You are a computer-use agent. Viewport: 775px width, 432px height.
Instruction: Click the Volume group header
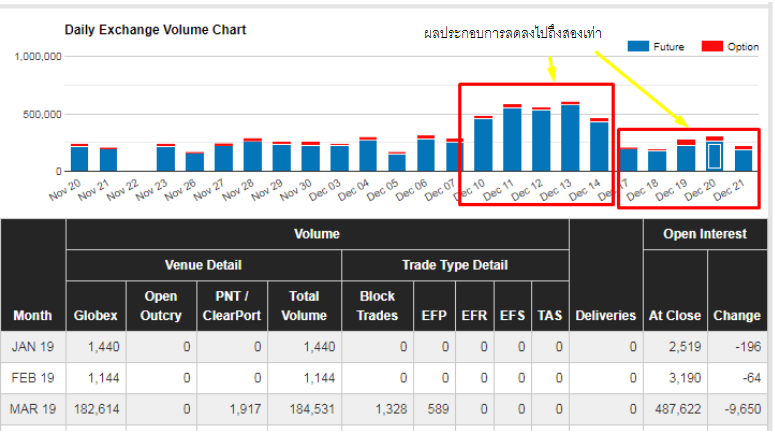(317, 234)
